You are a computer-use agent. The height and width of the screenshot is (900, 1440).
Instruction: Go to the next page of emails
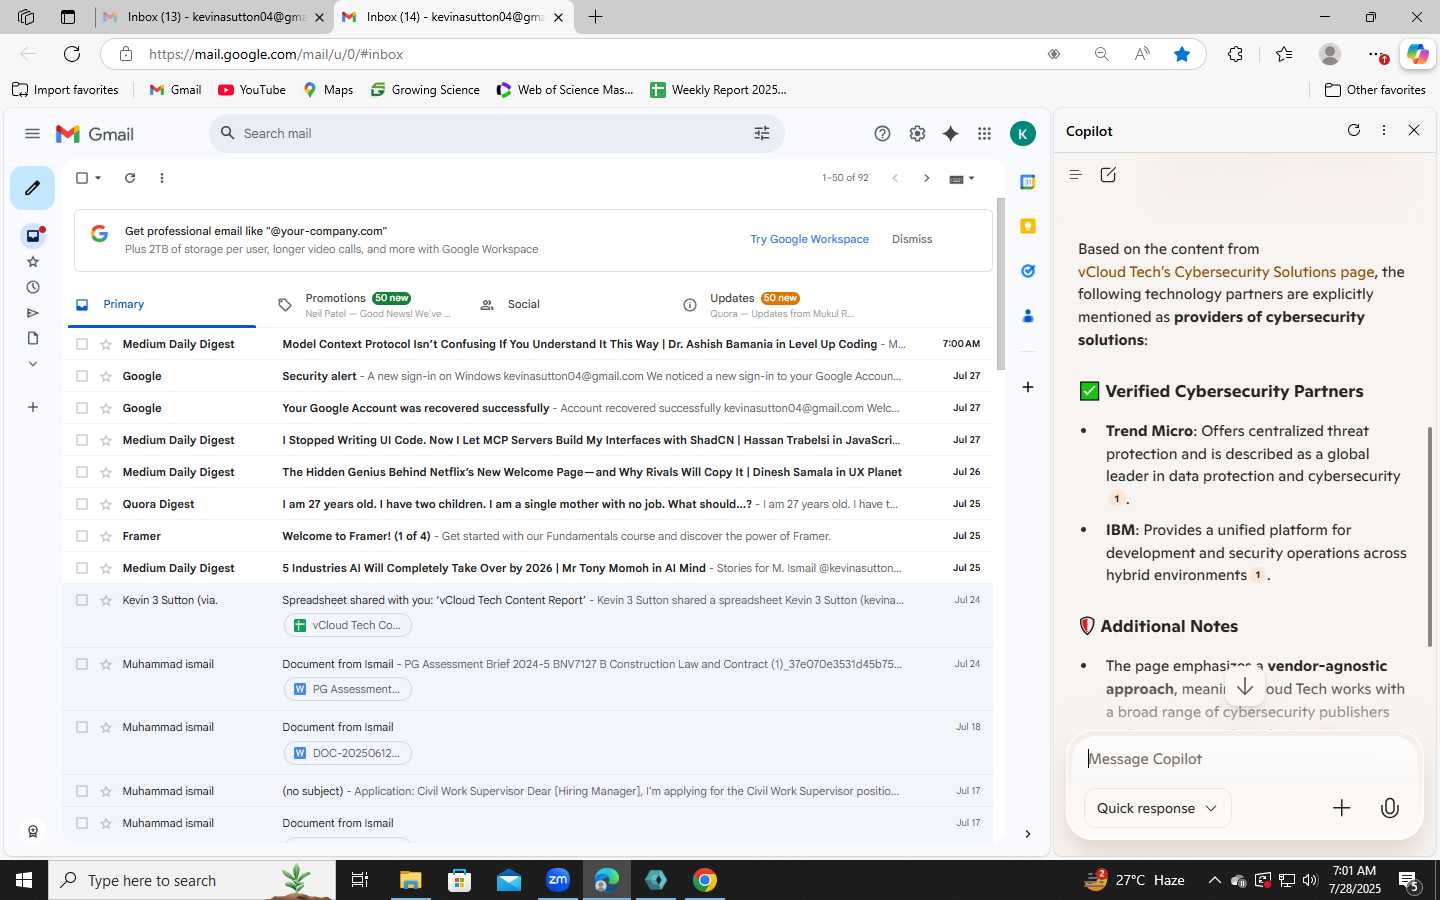[926, 178]
